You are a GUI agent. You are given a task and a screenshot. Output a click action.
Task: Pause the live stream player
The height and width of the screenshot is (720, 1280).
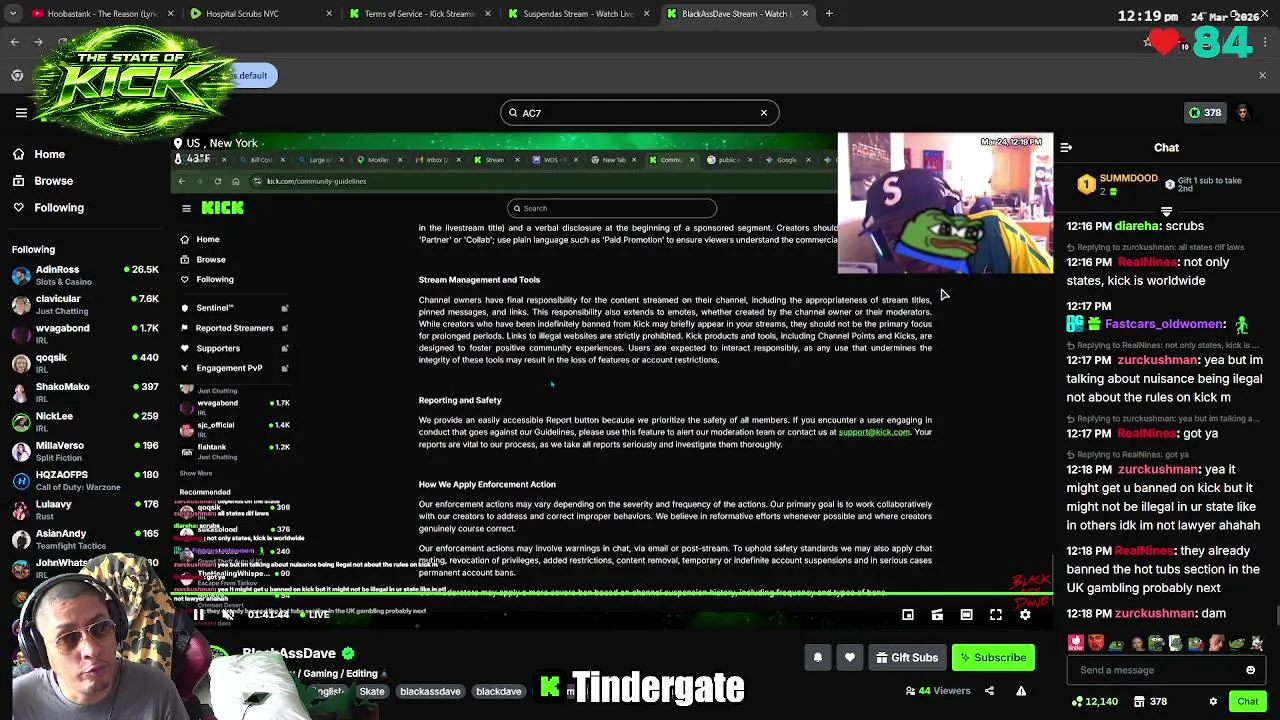[198, 614]
